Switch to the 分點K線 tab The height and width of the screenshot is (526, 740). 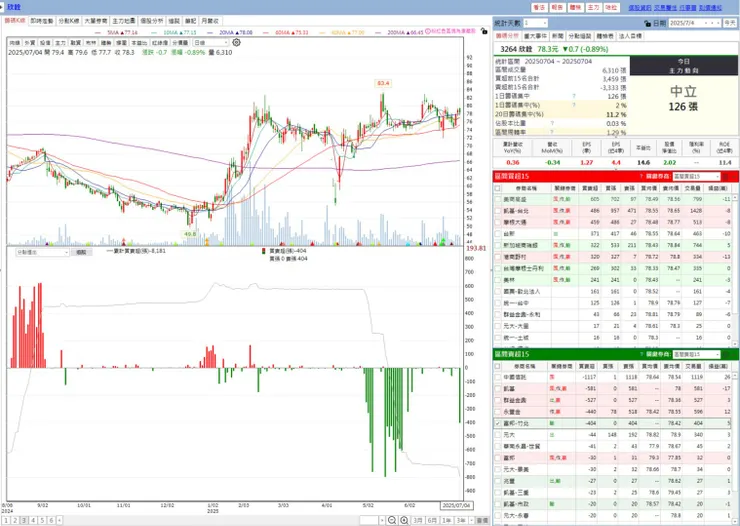tap(69, 21)
